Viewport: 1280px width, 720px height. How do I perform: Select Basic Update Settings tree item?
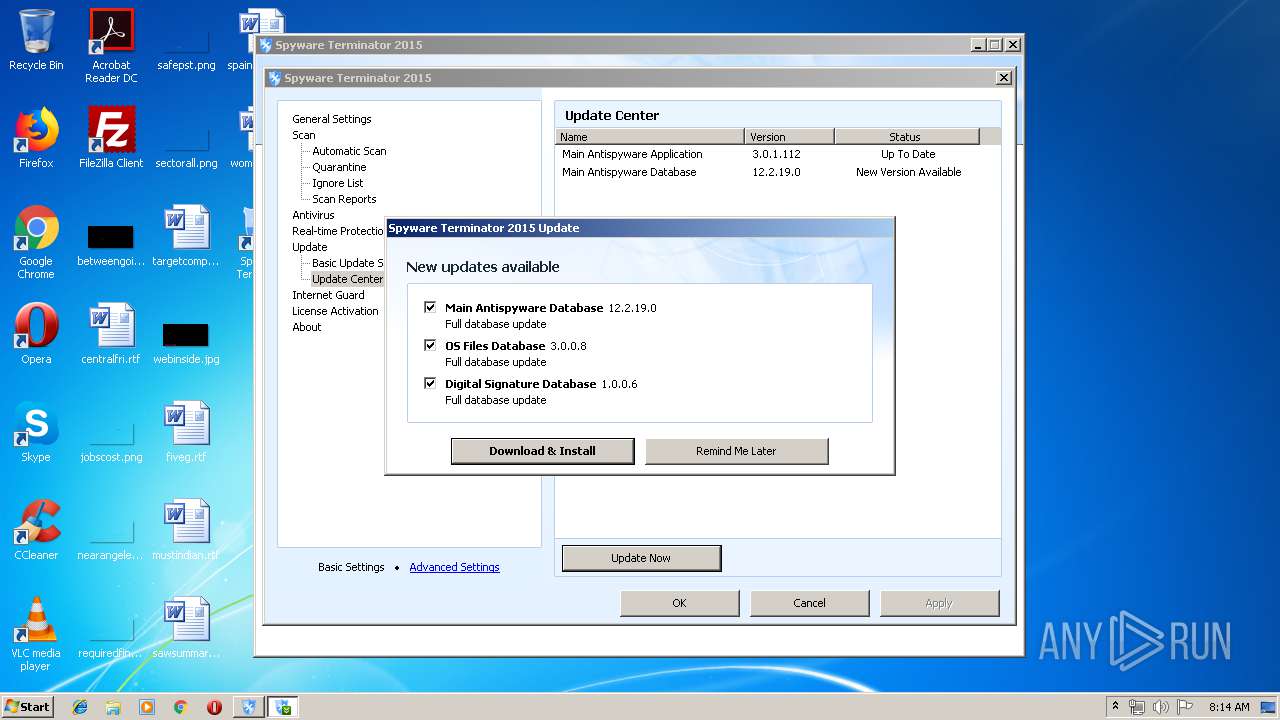point(348,263)
